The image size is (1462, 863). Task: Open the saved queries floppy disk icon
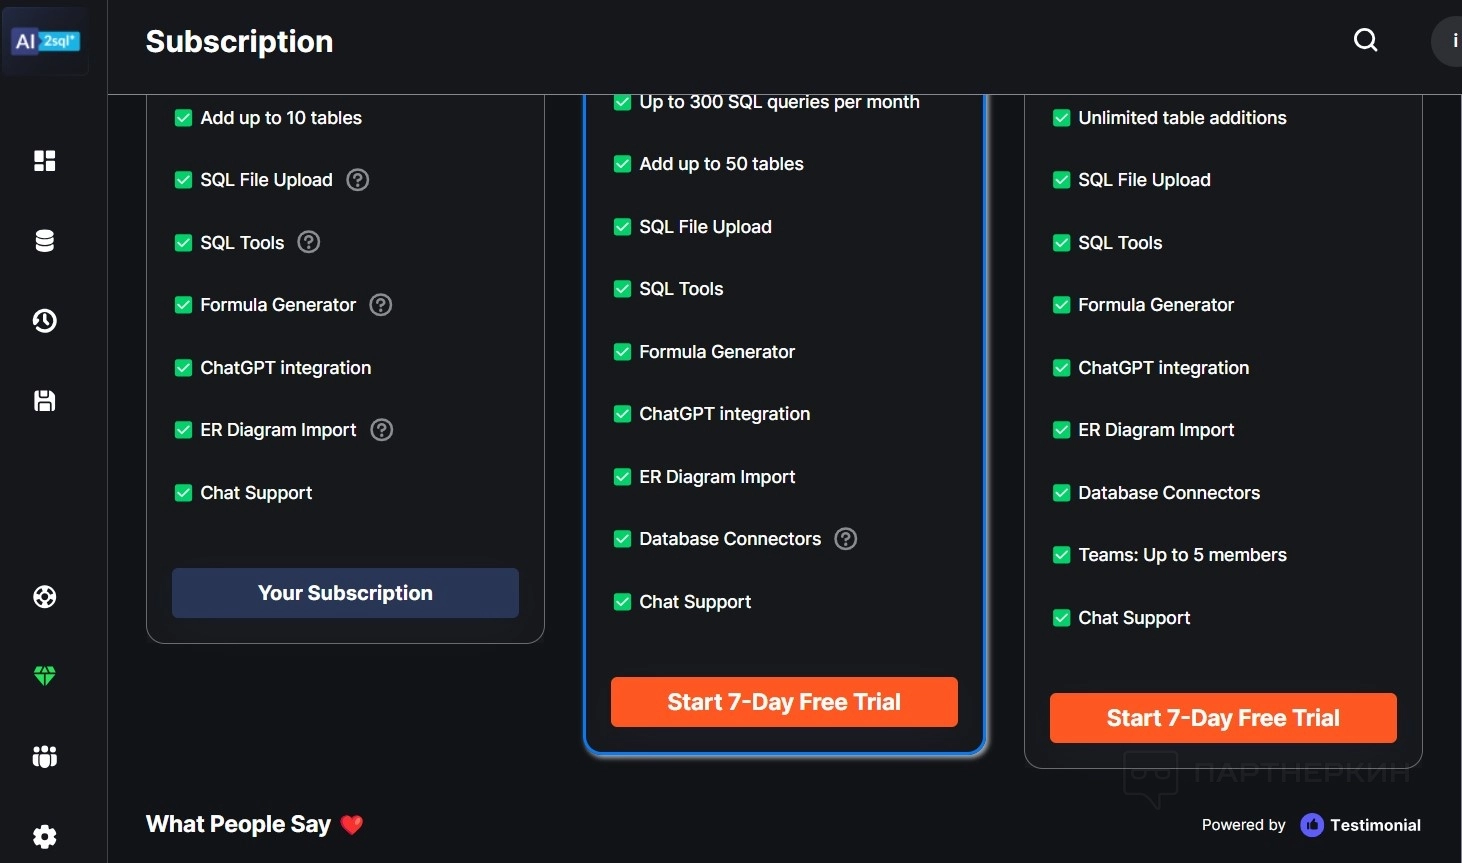click(x=45, y=401)
